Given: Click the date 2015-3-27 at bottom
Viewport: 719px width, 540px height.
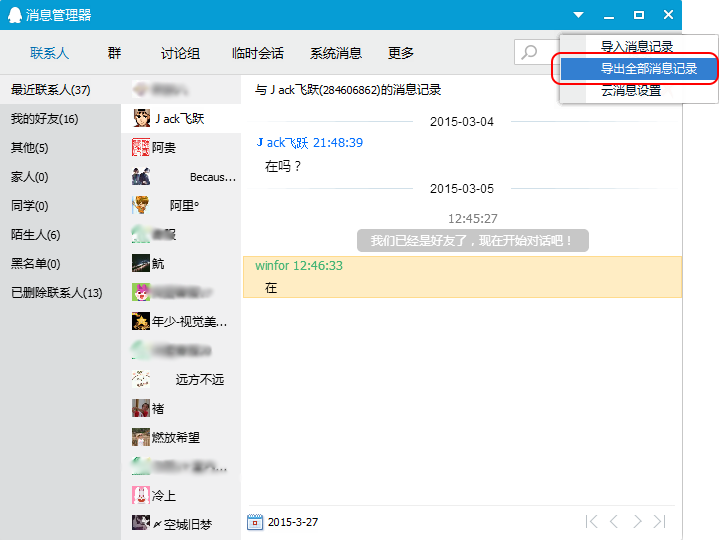Looking at the screenshot, I should pyautogui.click(x=293, y=522).
